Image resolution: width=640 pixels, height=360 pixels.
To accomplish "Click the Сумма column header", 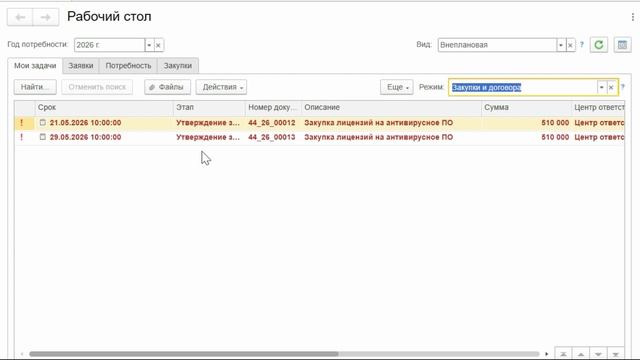I will pos(527,108).
